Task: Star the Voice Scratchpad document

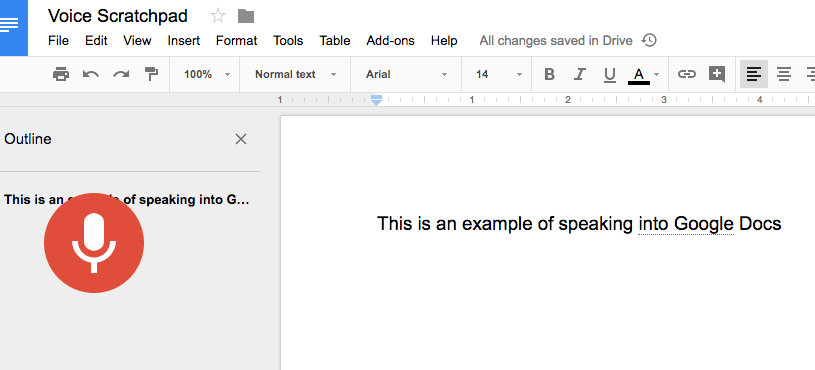Action: pyautogui.click(x=218, y=16)
